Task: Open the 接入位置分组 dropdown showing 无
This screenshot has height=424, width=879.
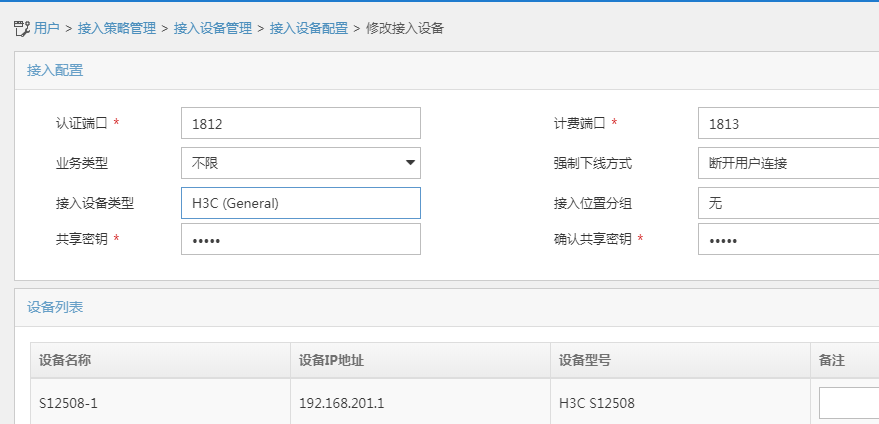Action: pos(787,202)
